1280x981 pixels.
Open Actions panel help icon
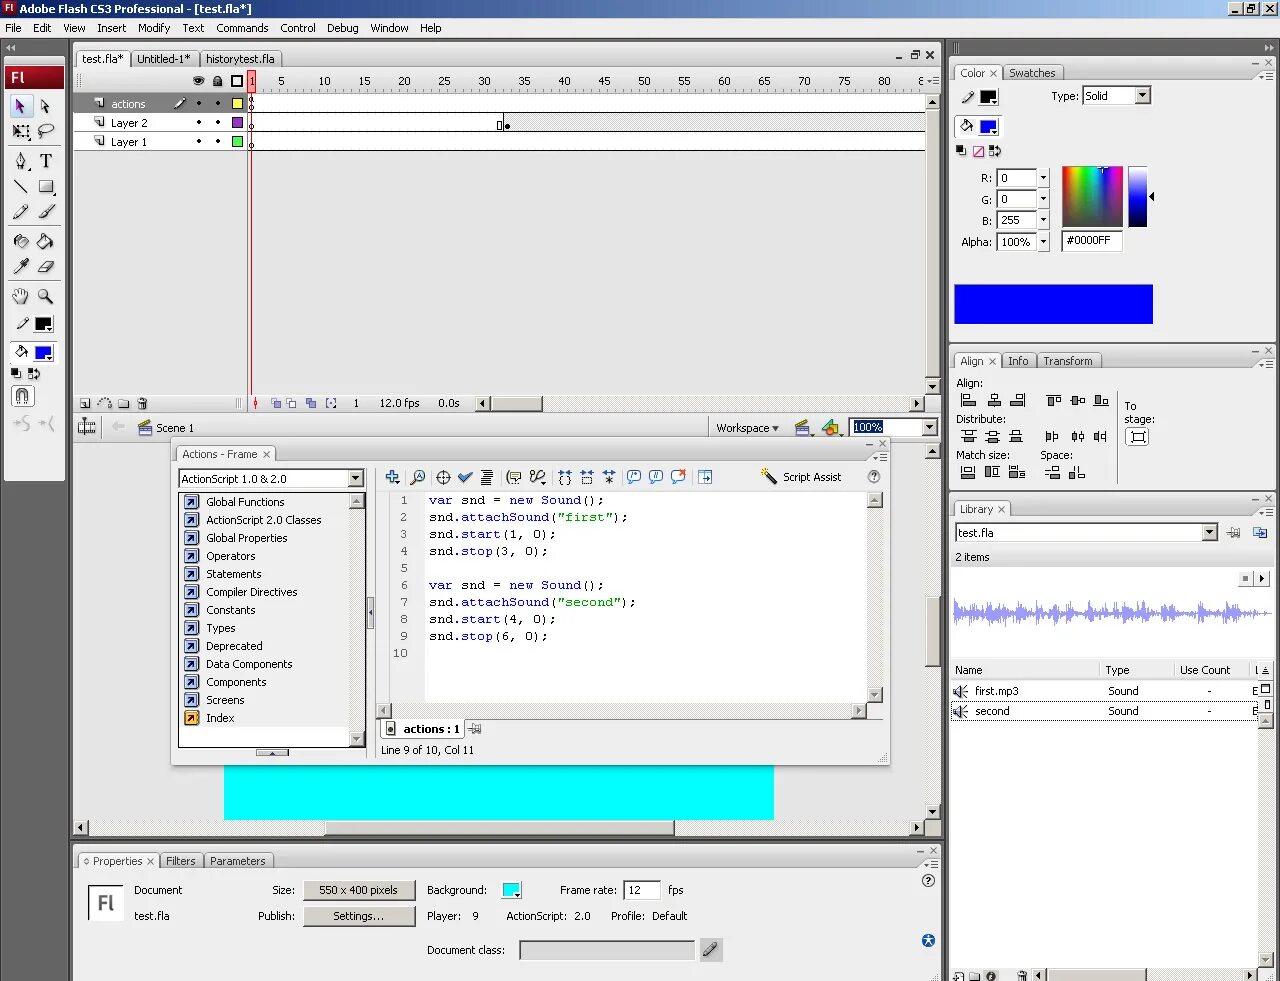click(x=874, y=477)
